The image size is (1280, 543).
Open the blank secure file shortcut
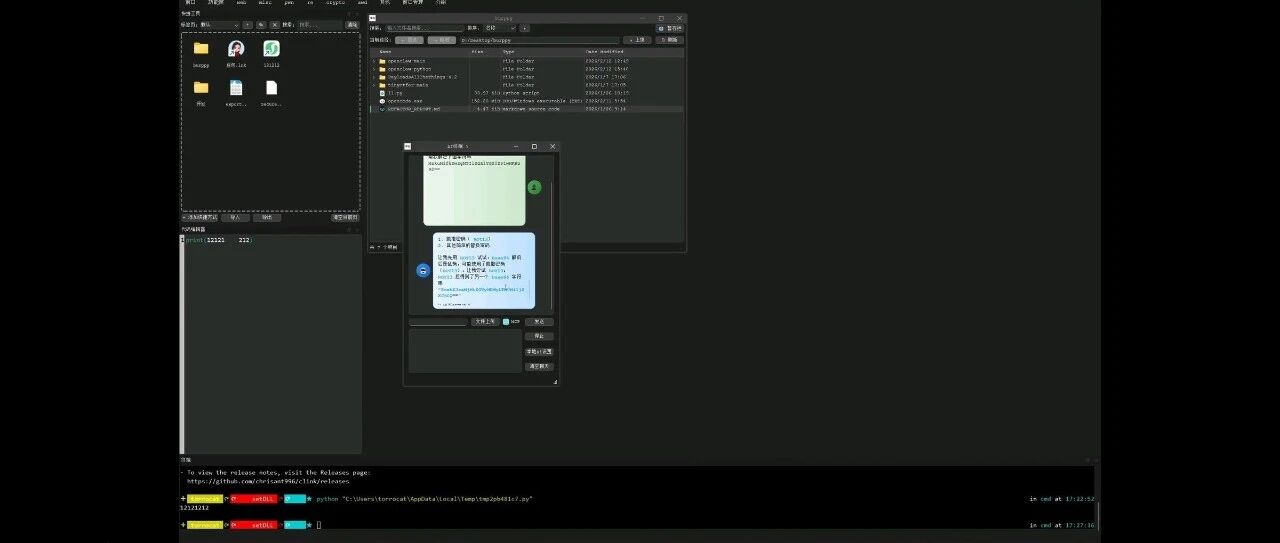[271, 93]
